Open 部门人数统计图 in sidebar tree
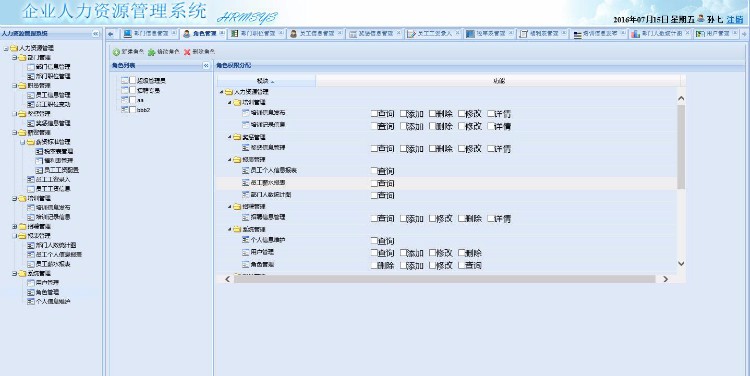750x376 pixels. pyautogui.click(x=56, y=245)
